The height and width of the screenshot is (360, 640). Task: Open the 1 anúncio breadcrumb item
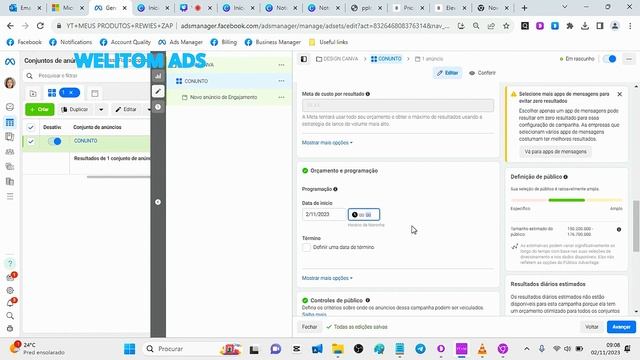click(x=429, y=59)
